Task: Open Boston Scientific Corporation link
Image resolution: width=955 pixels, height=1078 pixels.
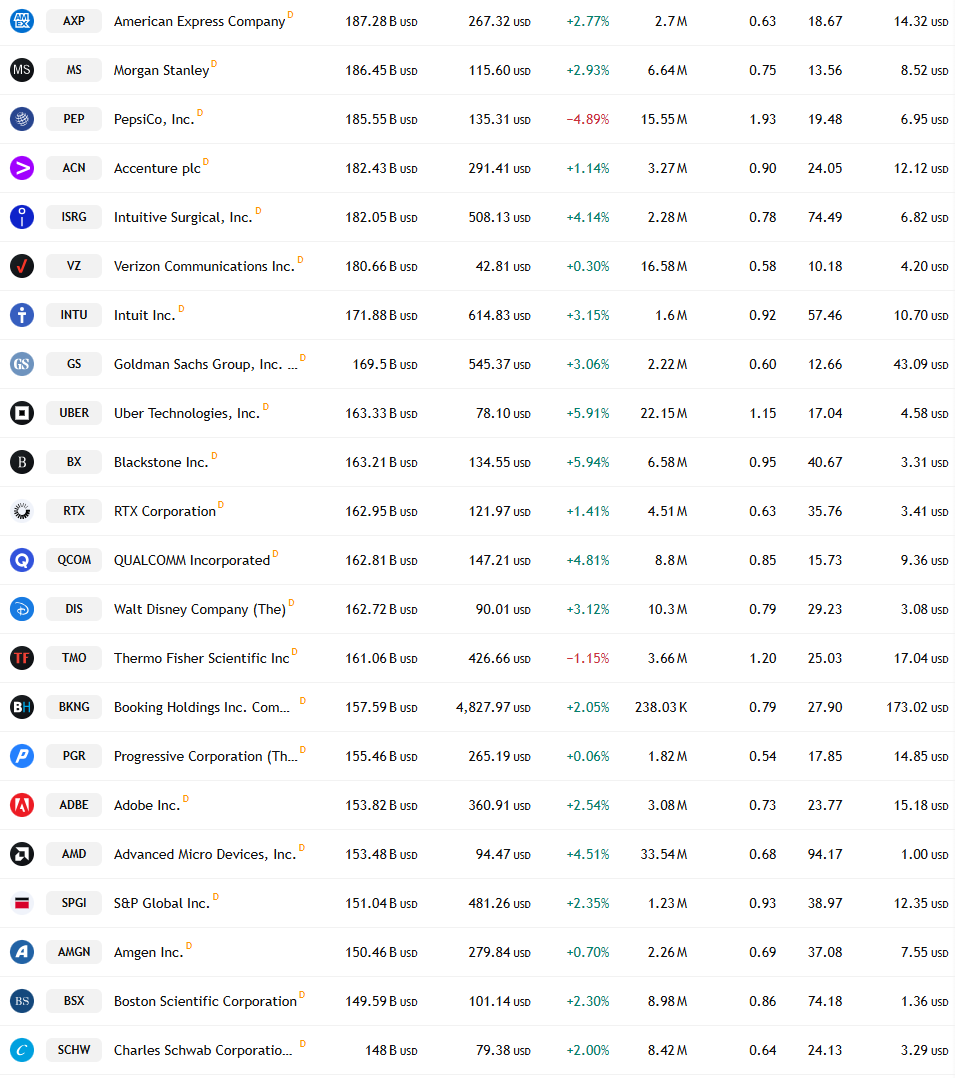Action: click(x=206, y=1001)
